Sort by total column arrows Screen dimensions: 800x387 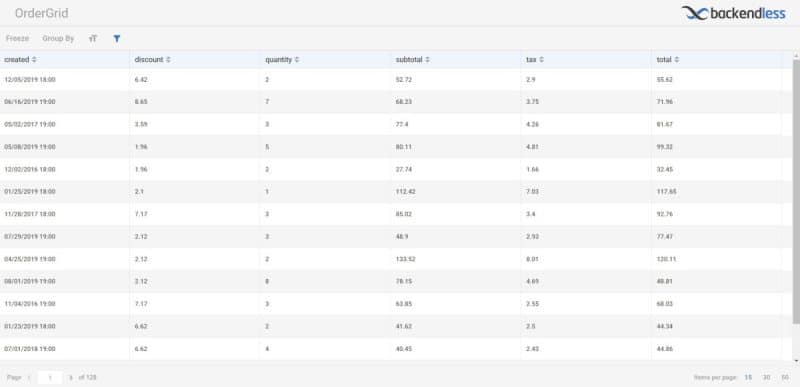click(677, 60)
